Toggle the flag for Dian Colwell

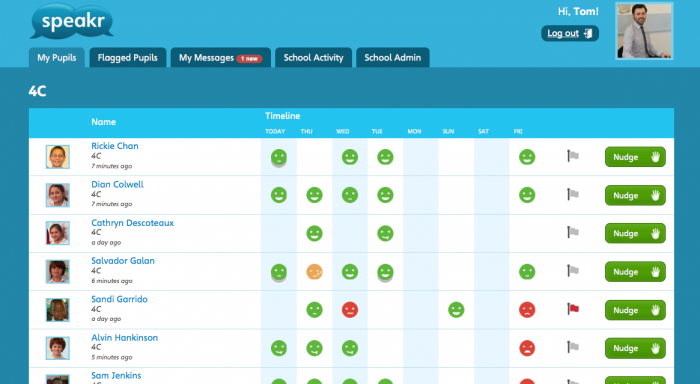(573, 194)
